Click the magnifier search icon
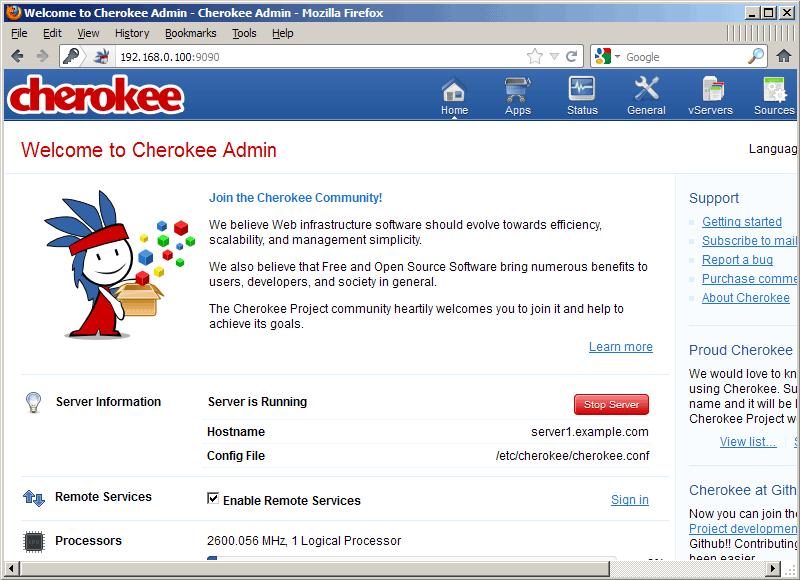This screenshot has height=580, width=800. coord(756,57)
